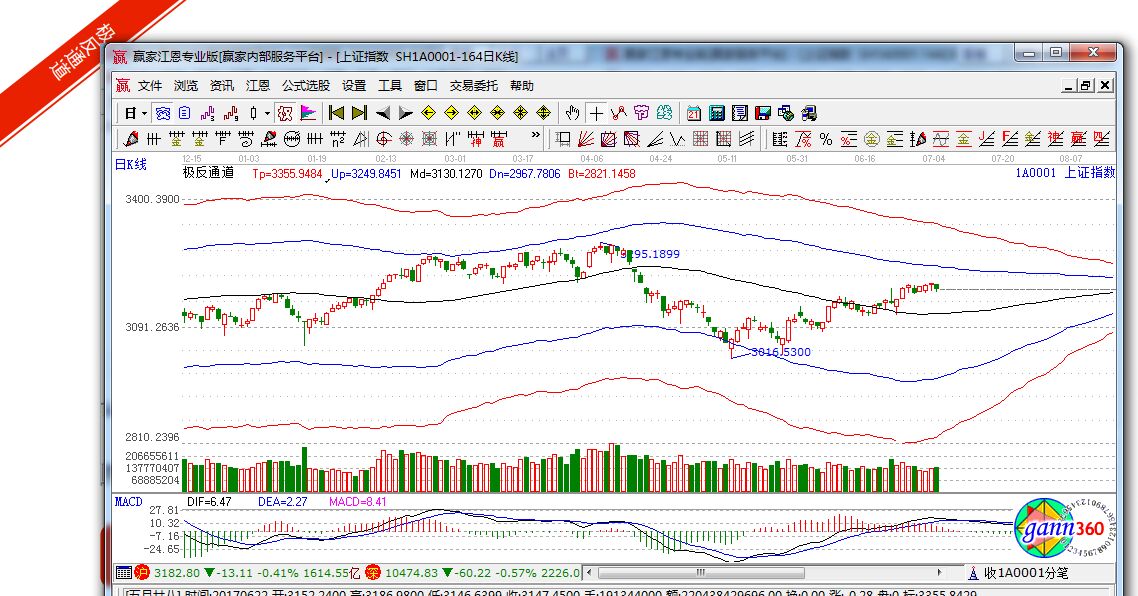Viewport: 1138px width, 596px height.
Task: Expand the toolbar overflow chevron
Action: pyautogui.click(x=535, y=136)
